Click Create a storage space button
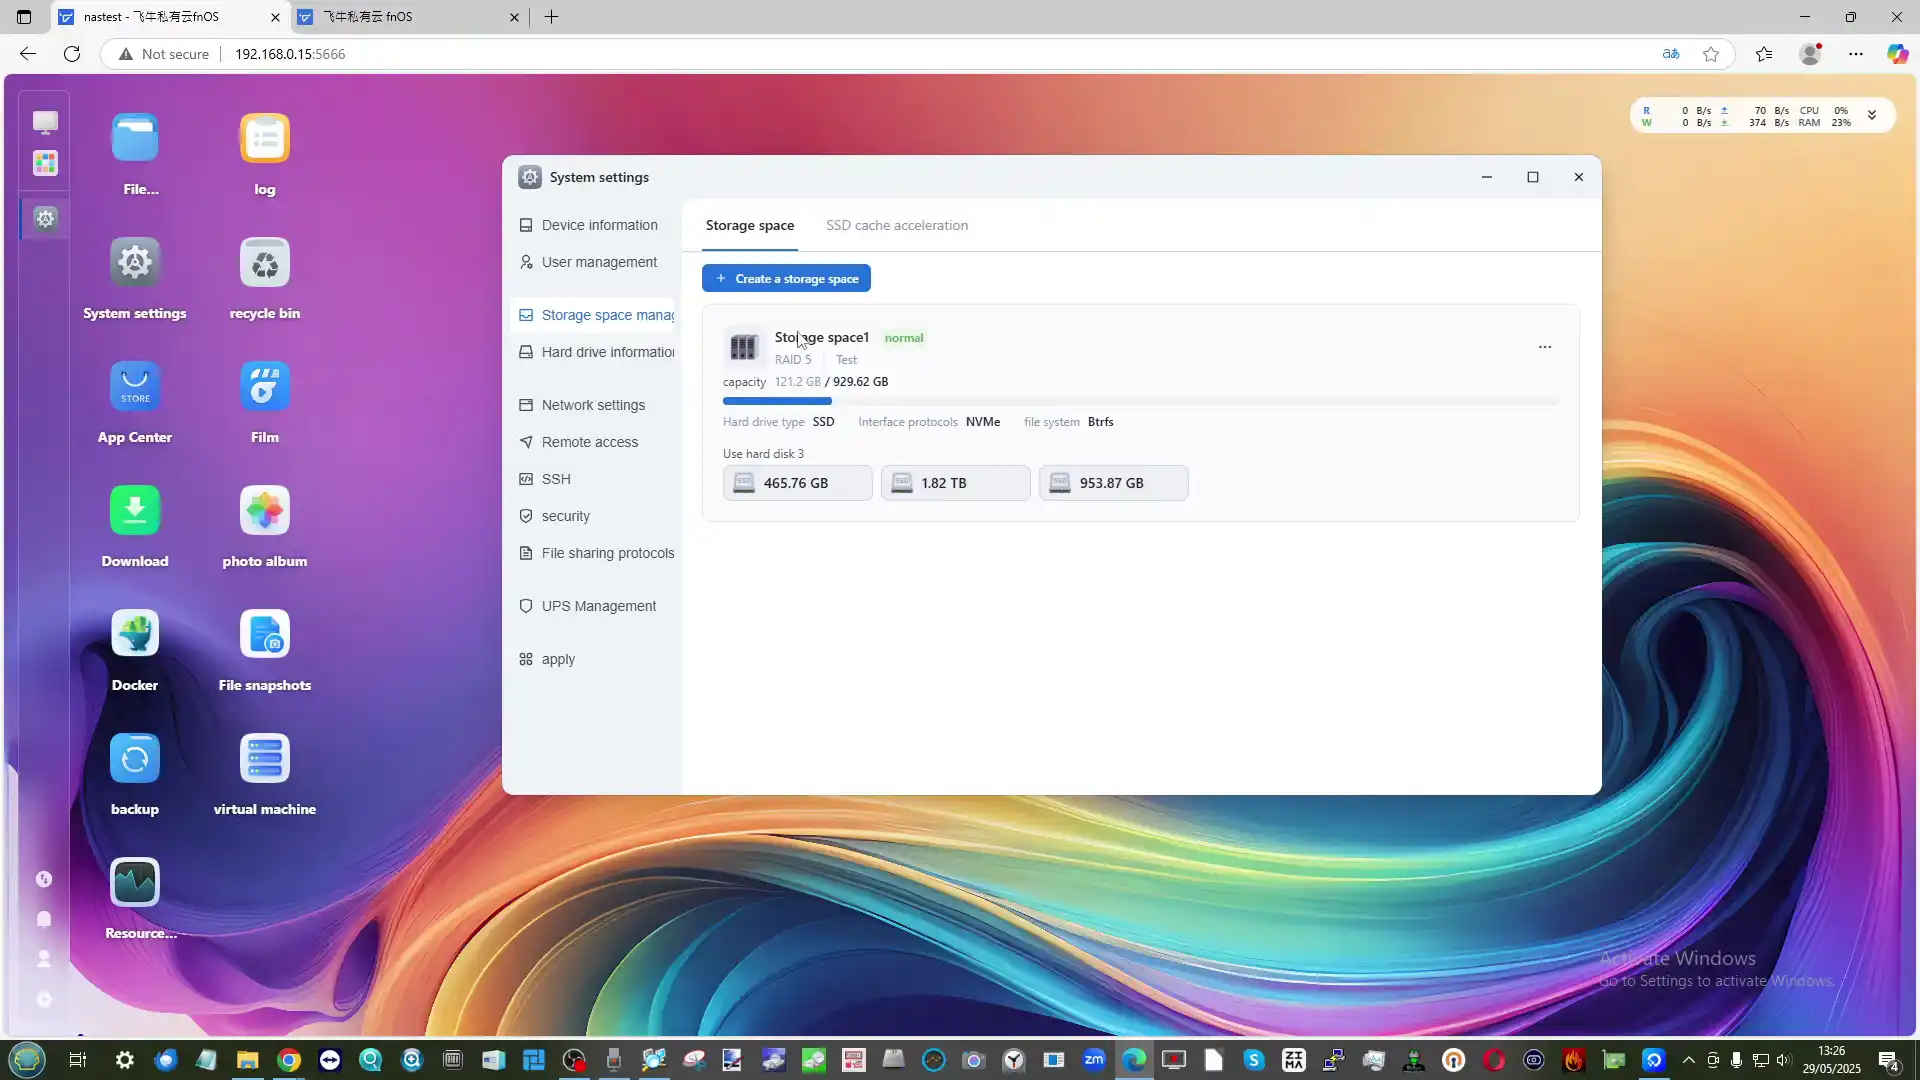Viewport: 1920px width, 1080px height. 786,279
